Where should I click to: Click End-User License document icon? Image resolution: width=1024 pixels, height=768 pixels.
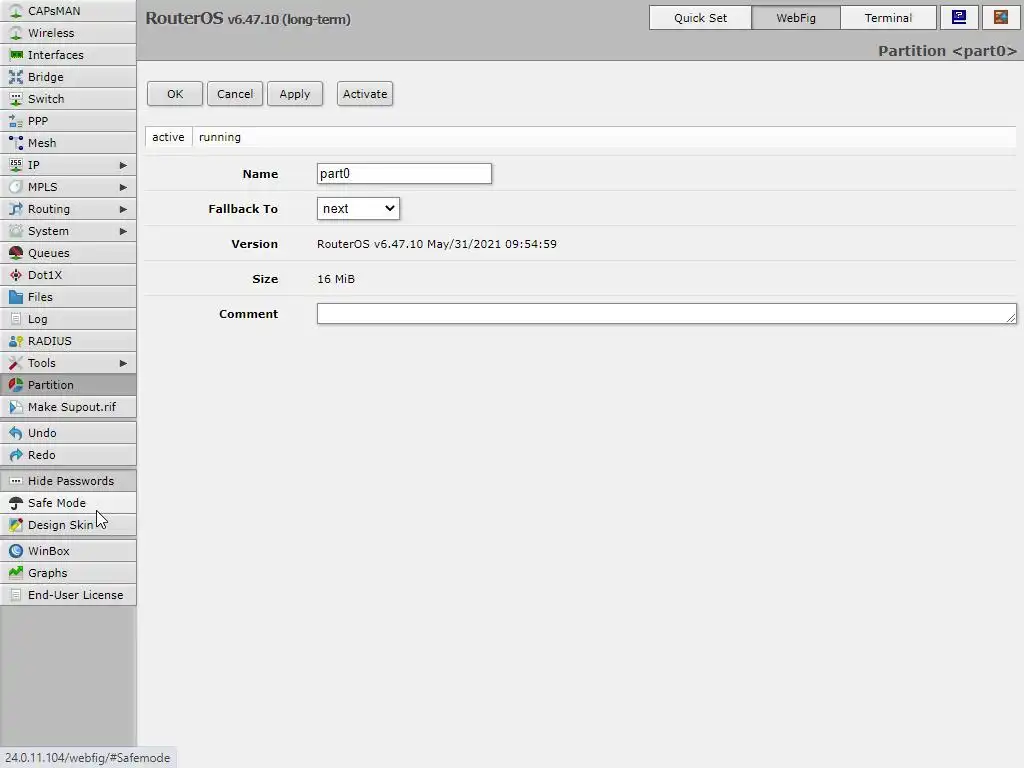coord(16,595)
